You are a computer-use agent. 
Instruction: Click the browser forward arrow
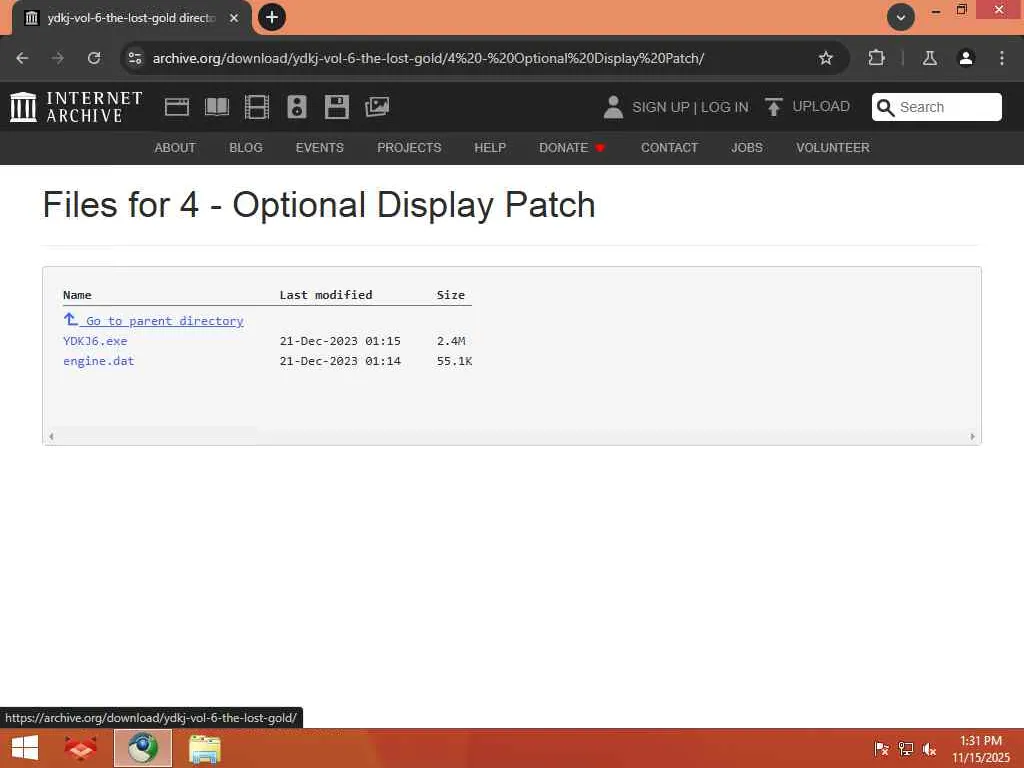58,58
